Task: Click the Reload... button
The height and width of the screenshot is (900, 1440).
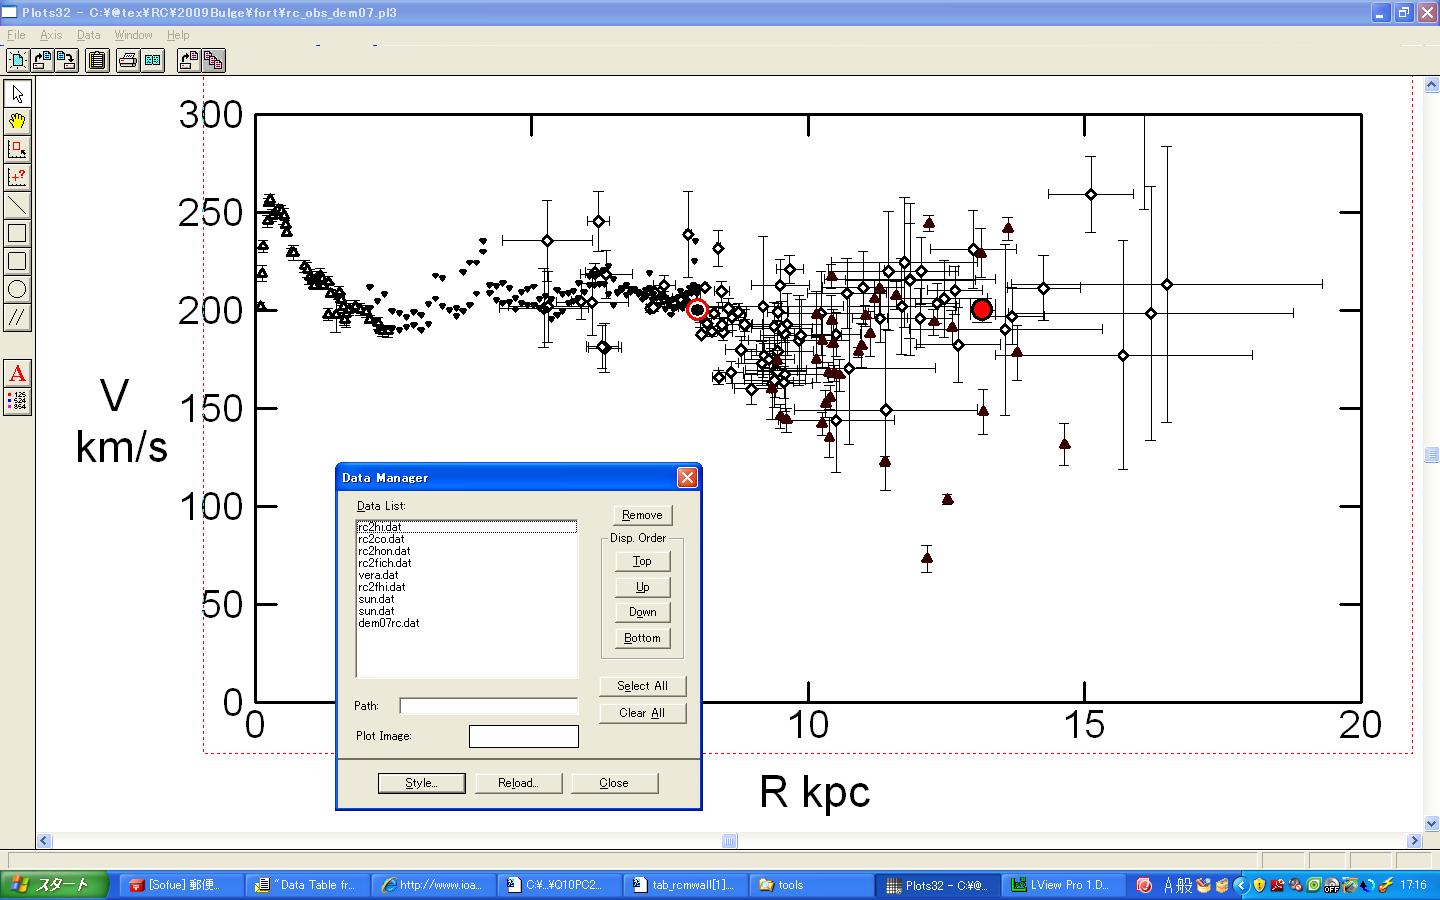Action: 518,783
